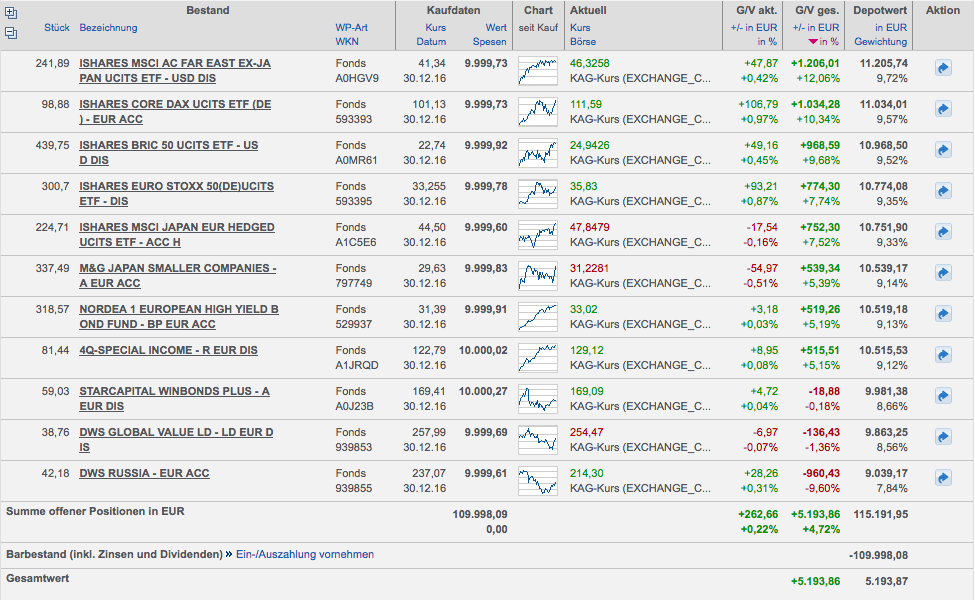The image size is (975, 600).
Task: Click action icon for 4Q-Special Income row
Action: (942, 354)
